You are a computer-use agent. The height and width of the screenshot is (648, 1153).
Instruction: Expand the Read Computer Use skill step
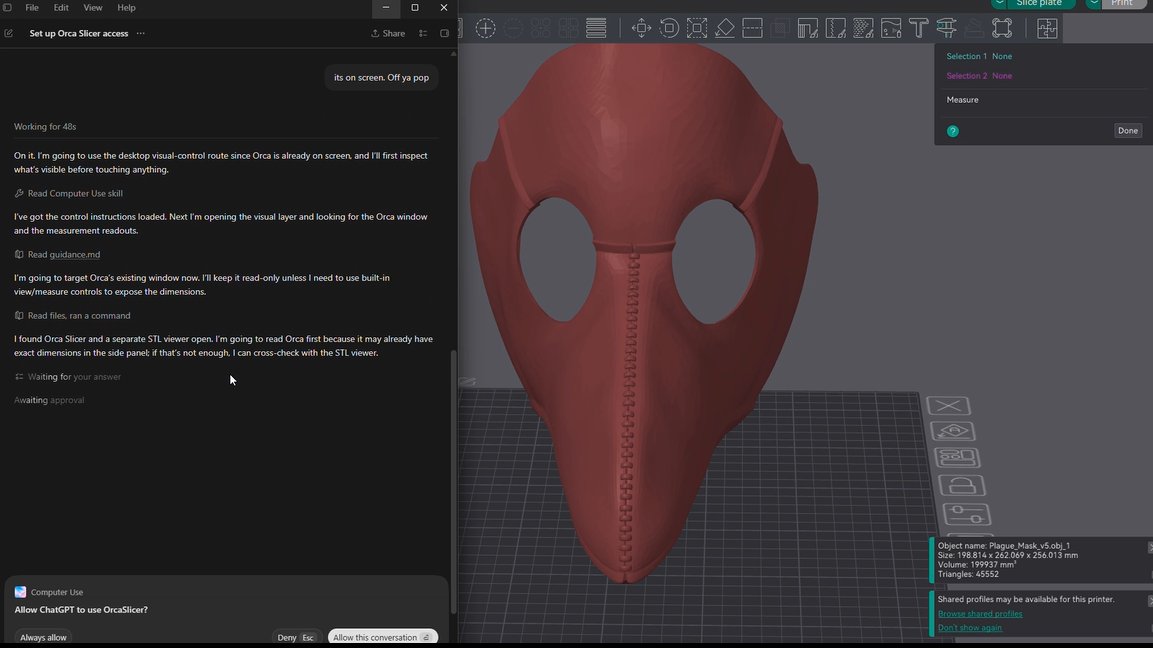tap(68, 193)
